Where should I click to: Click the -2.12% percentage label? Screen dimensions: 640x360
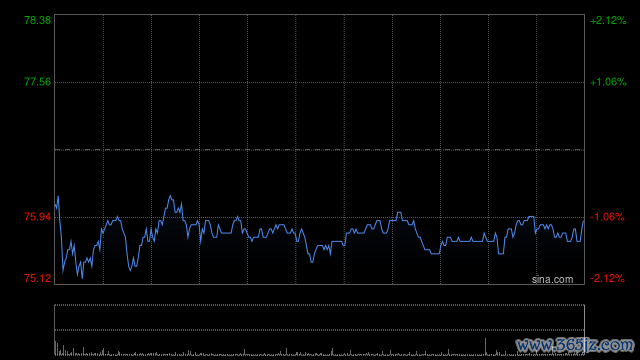tap(607, 278)
